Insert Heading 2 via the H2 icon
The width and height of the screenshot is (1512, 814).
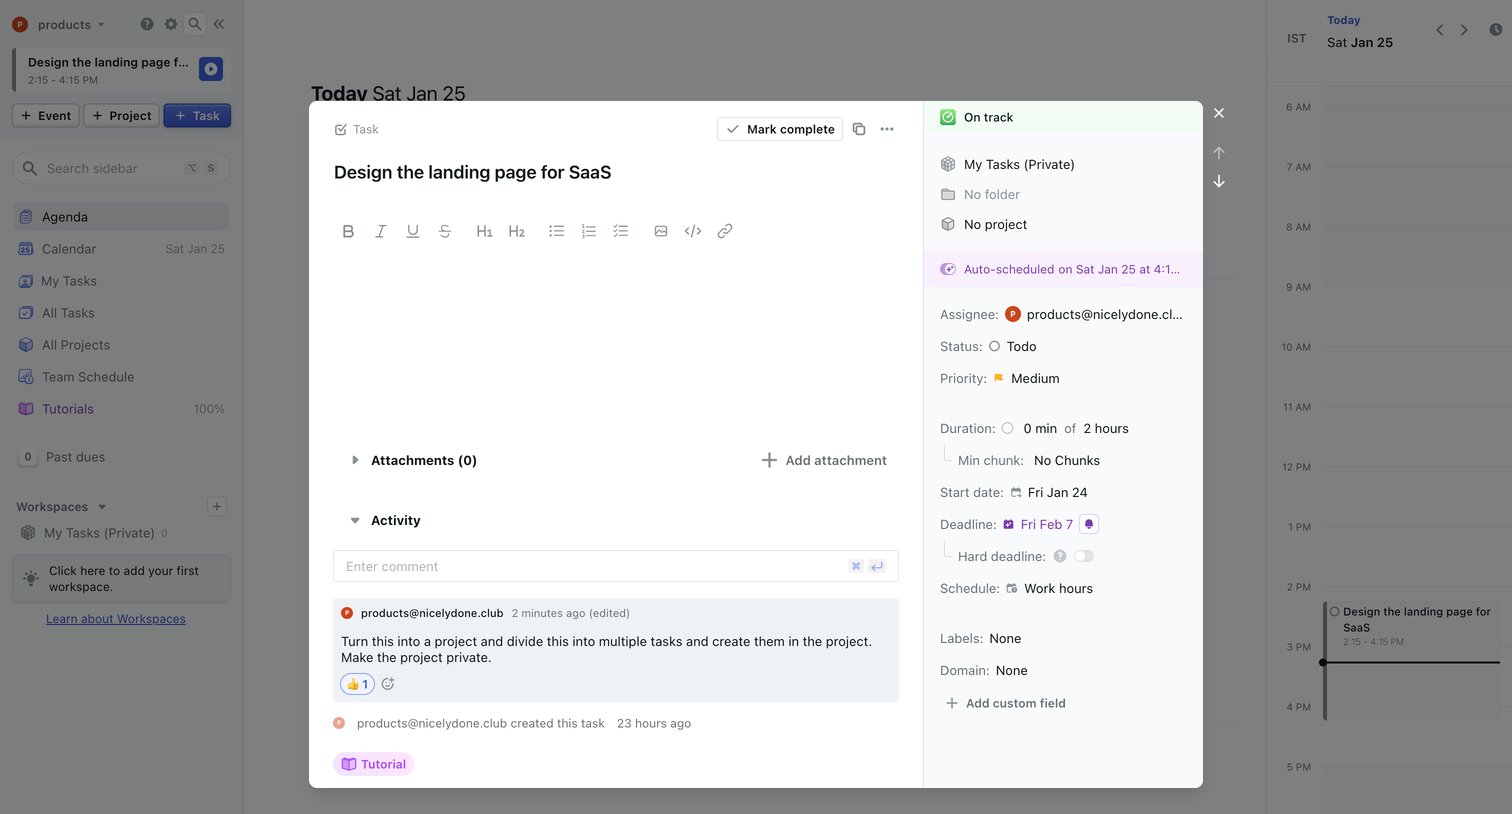coord(516,231)
